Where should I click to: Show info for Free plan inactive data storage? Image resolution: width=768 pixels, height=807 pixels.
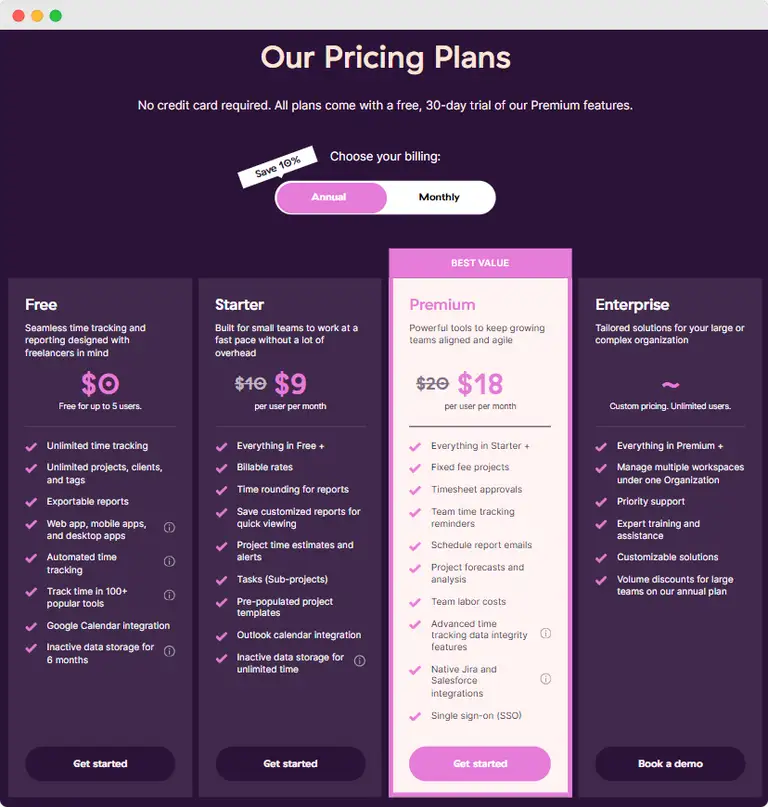pos(170,652)
